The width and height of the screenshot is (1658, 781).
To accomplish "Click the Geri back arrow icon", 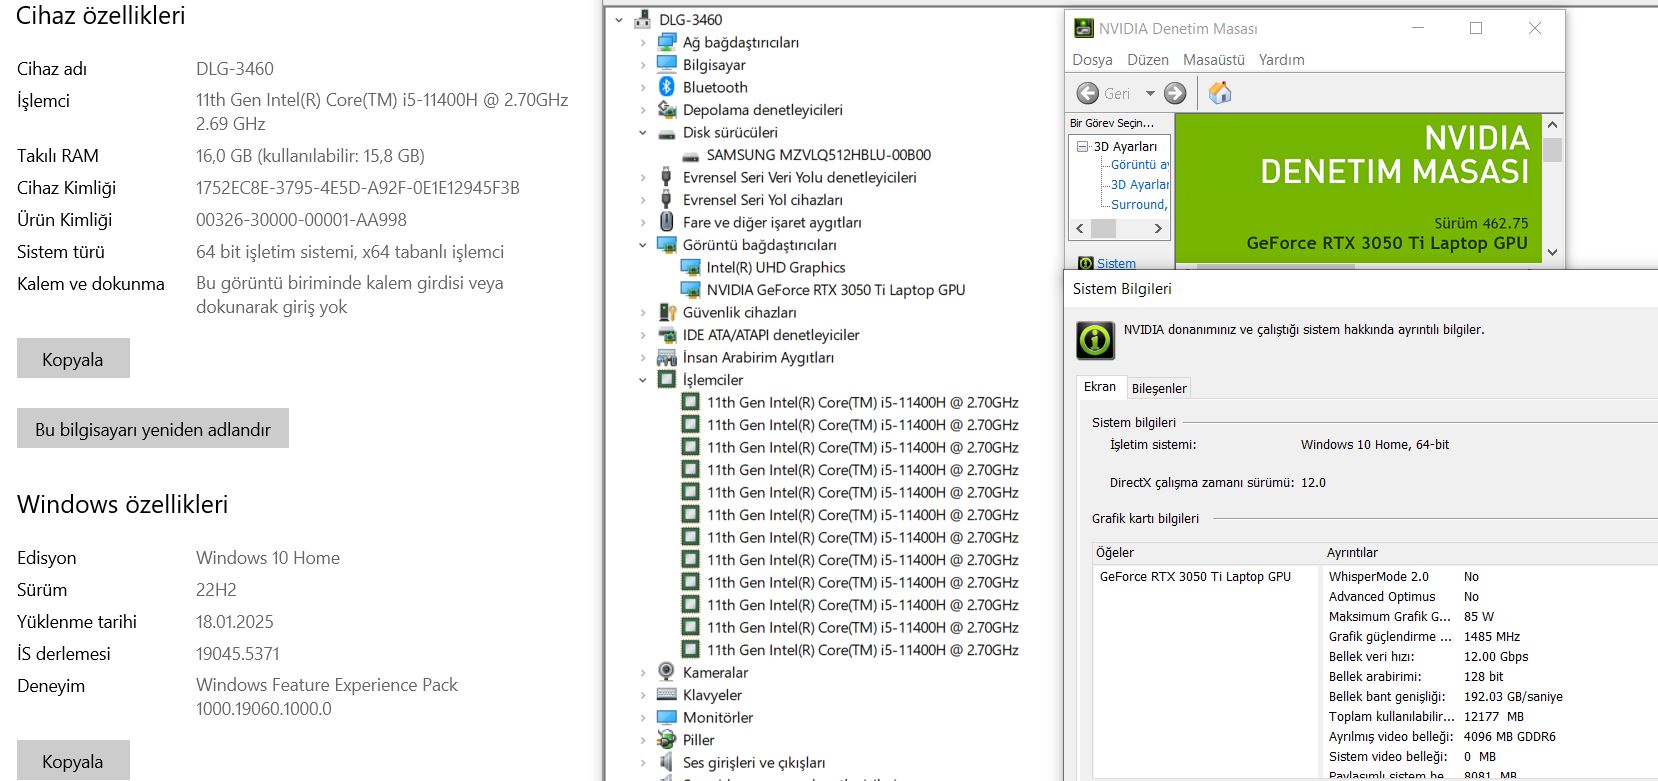I will click(x=1088, y=93).
